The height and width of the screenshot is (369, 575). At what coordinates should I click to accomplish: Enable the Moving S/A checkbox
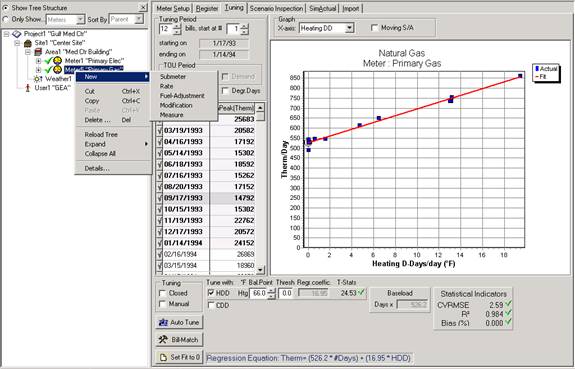pyautogui.click(x=374, y=28)
